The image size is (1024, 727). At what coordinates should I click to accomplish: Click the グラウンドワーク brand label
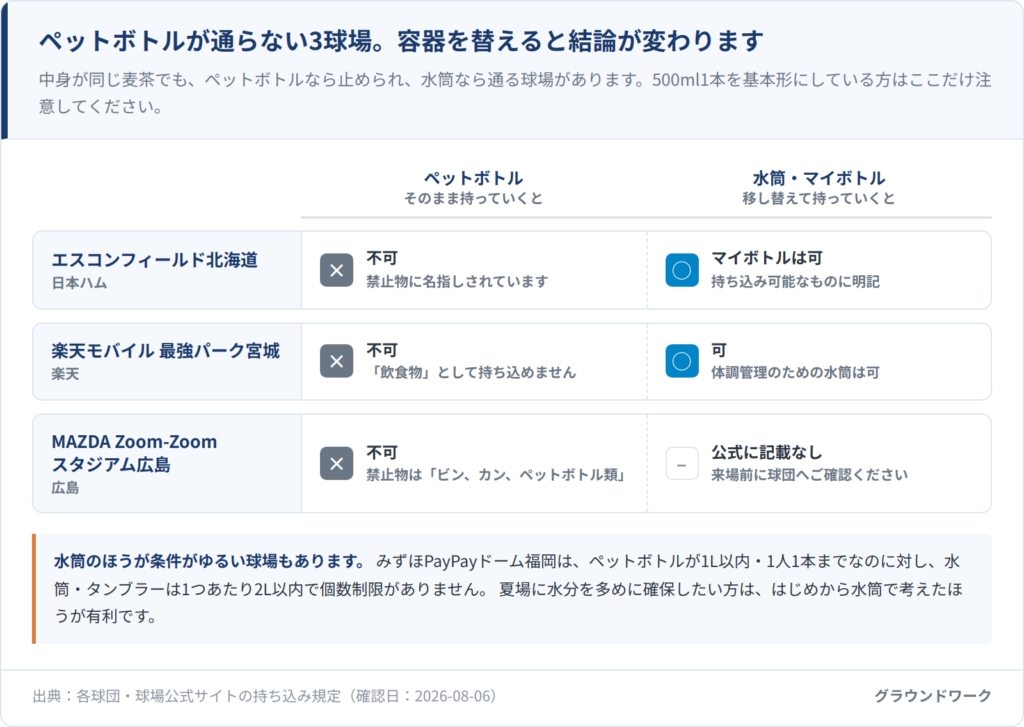pyautogui.click(x=933, y=696)
